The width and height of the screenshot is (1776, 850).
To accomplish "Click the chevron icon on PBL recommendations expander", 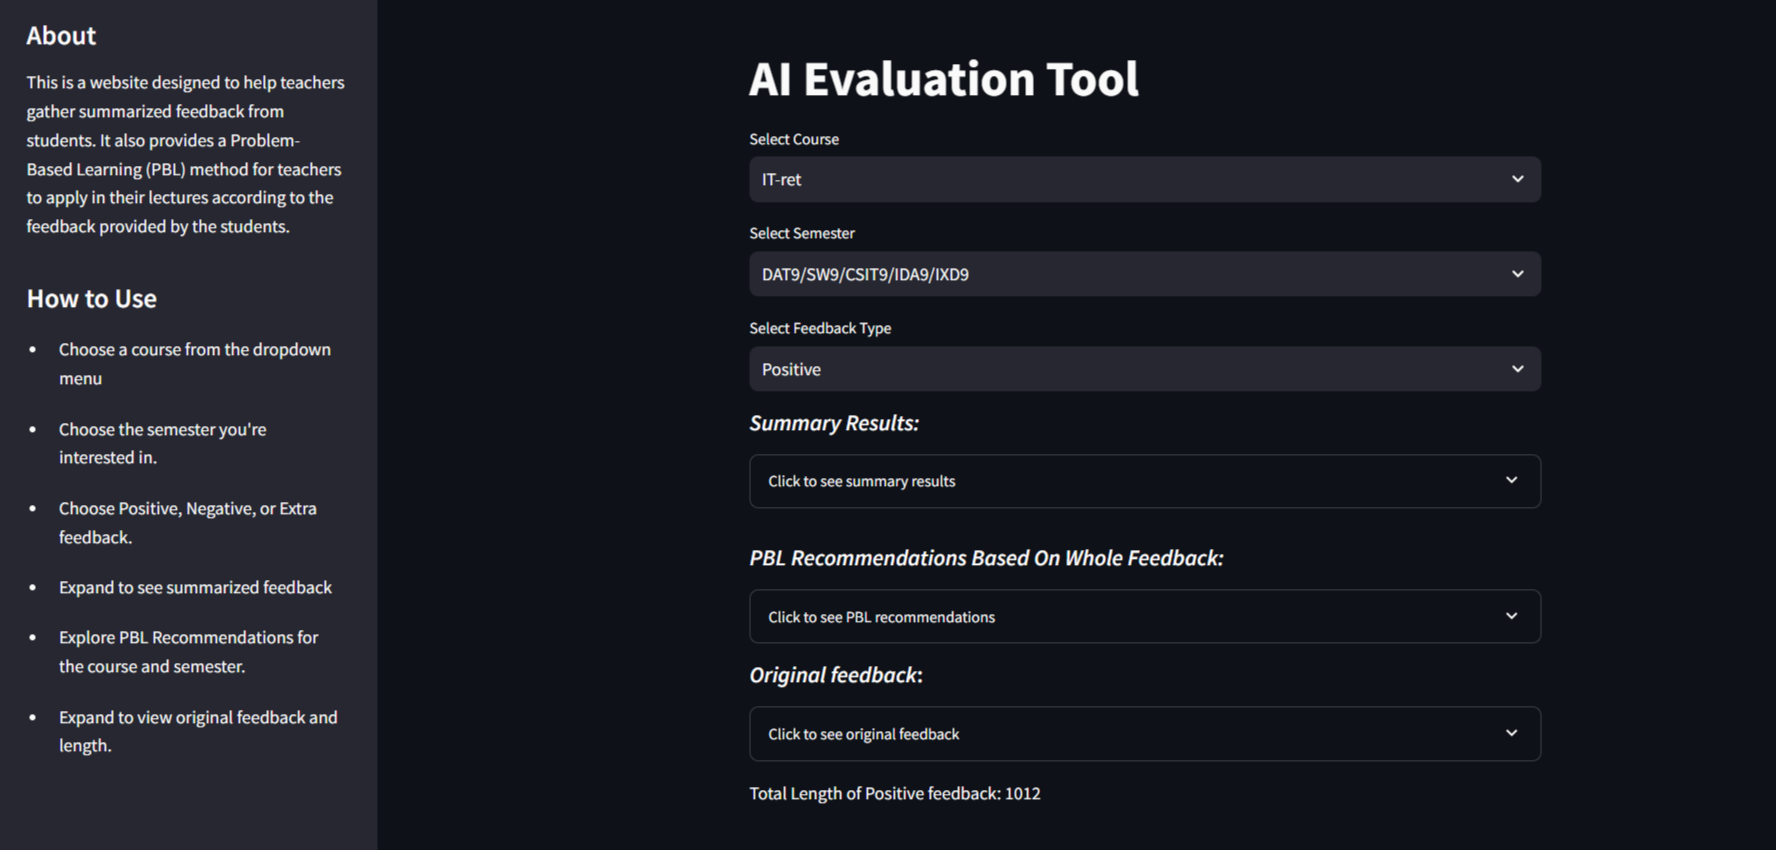I will [1511, 616].
